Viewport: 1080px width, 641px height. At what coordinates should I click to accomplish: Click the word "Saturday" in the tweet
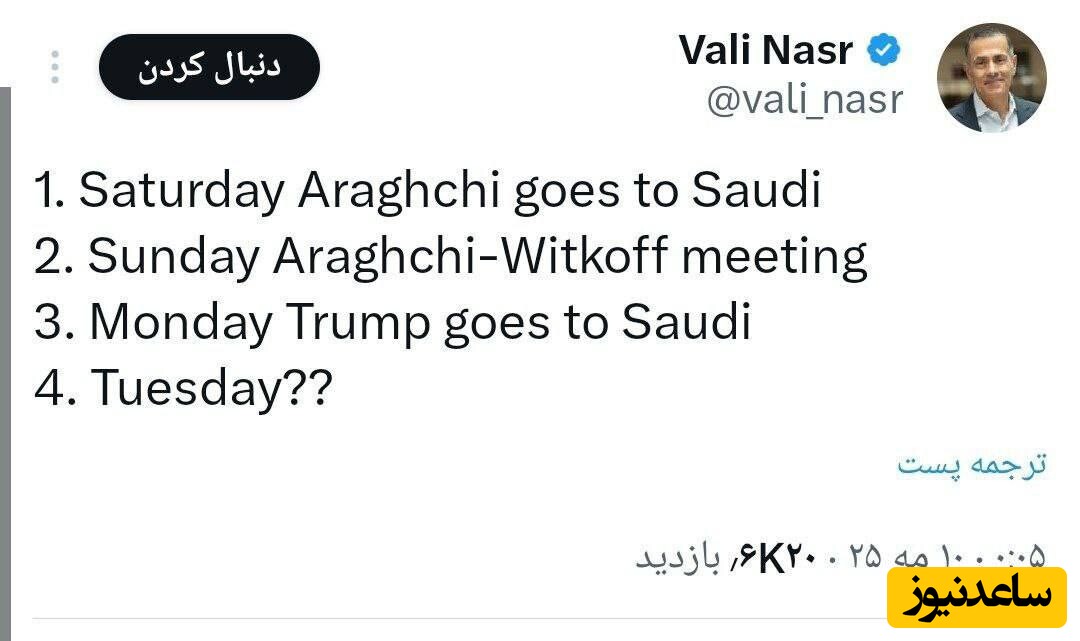coord(181,190)
